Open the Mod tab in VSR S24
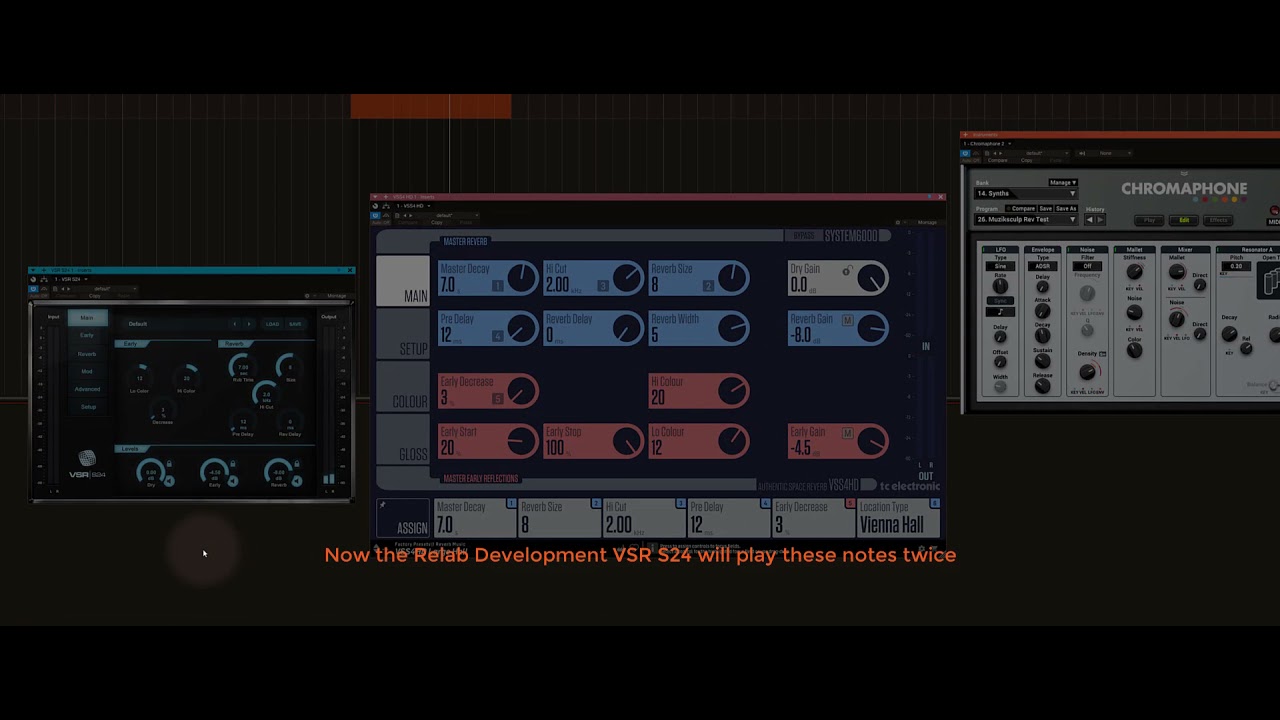 click(x=87, y=371)
